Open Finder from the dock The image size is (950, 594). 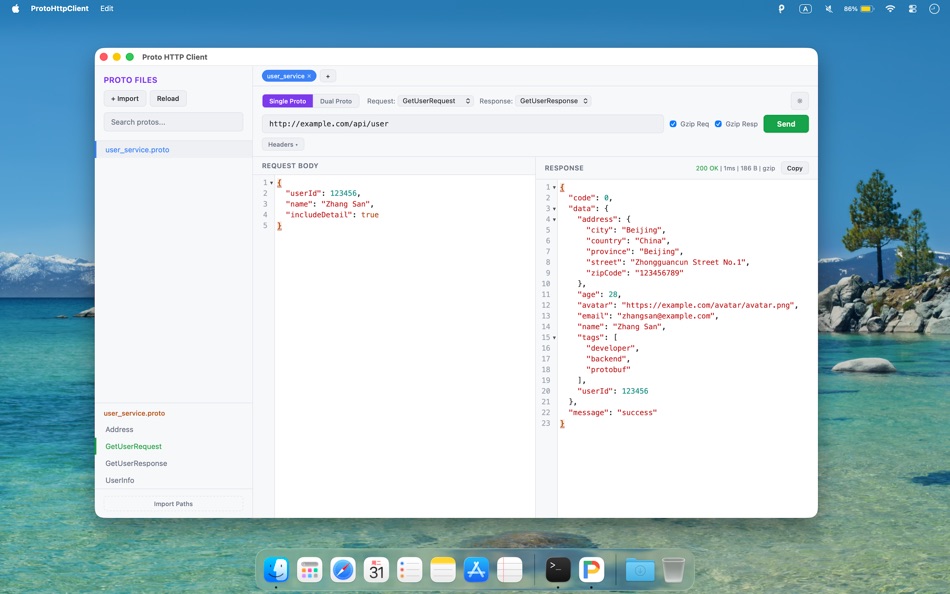click(x=276, y=570)
